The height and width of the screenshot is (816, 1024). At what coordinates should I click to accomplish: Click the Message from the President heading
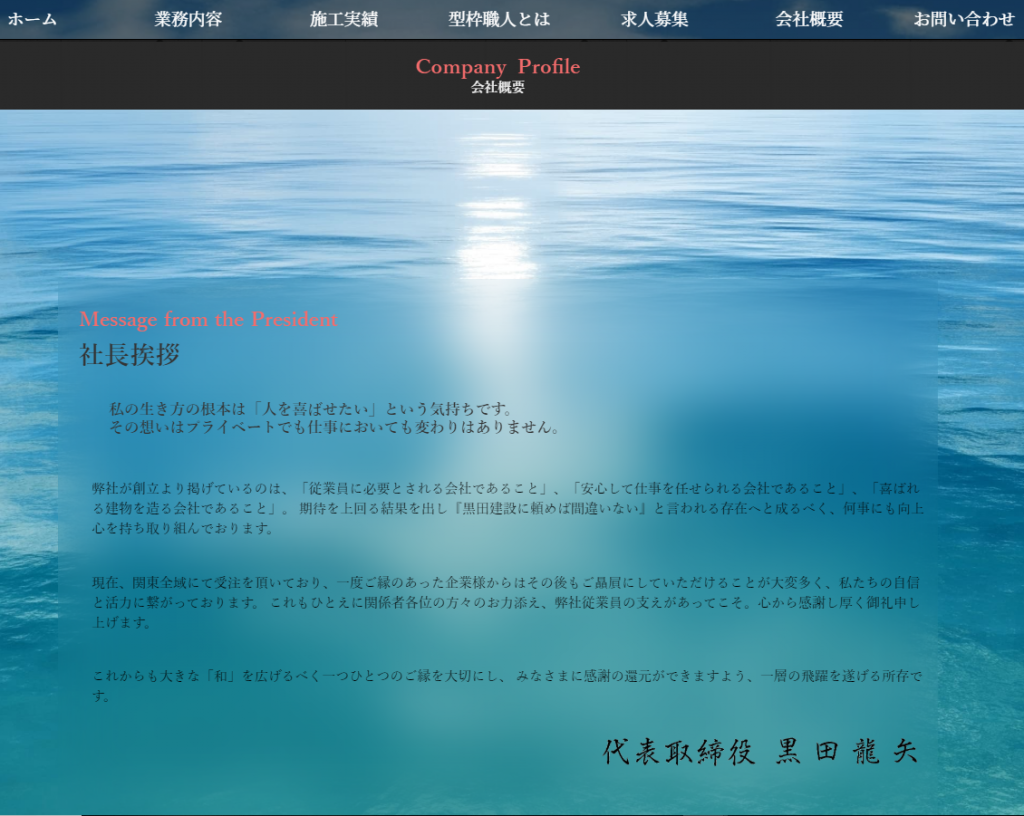click(208, 319)
